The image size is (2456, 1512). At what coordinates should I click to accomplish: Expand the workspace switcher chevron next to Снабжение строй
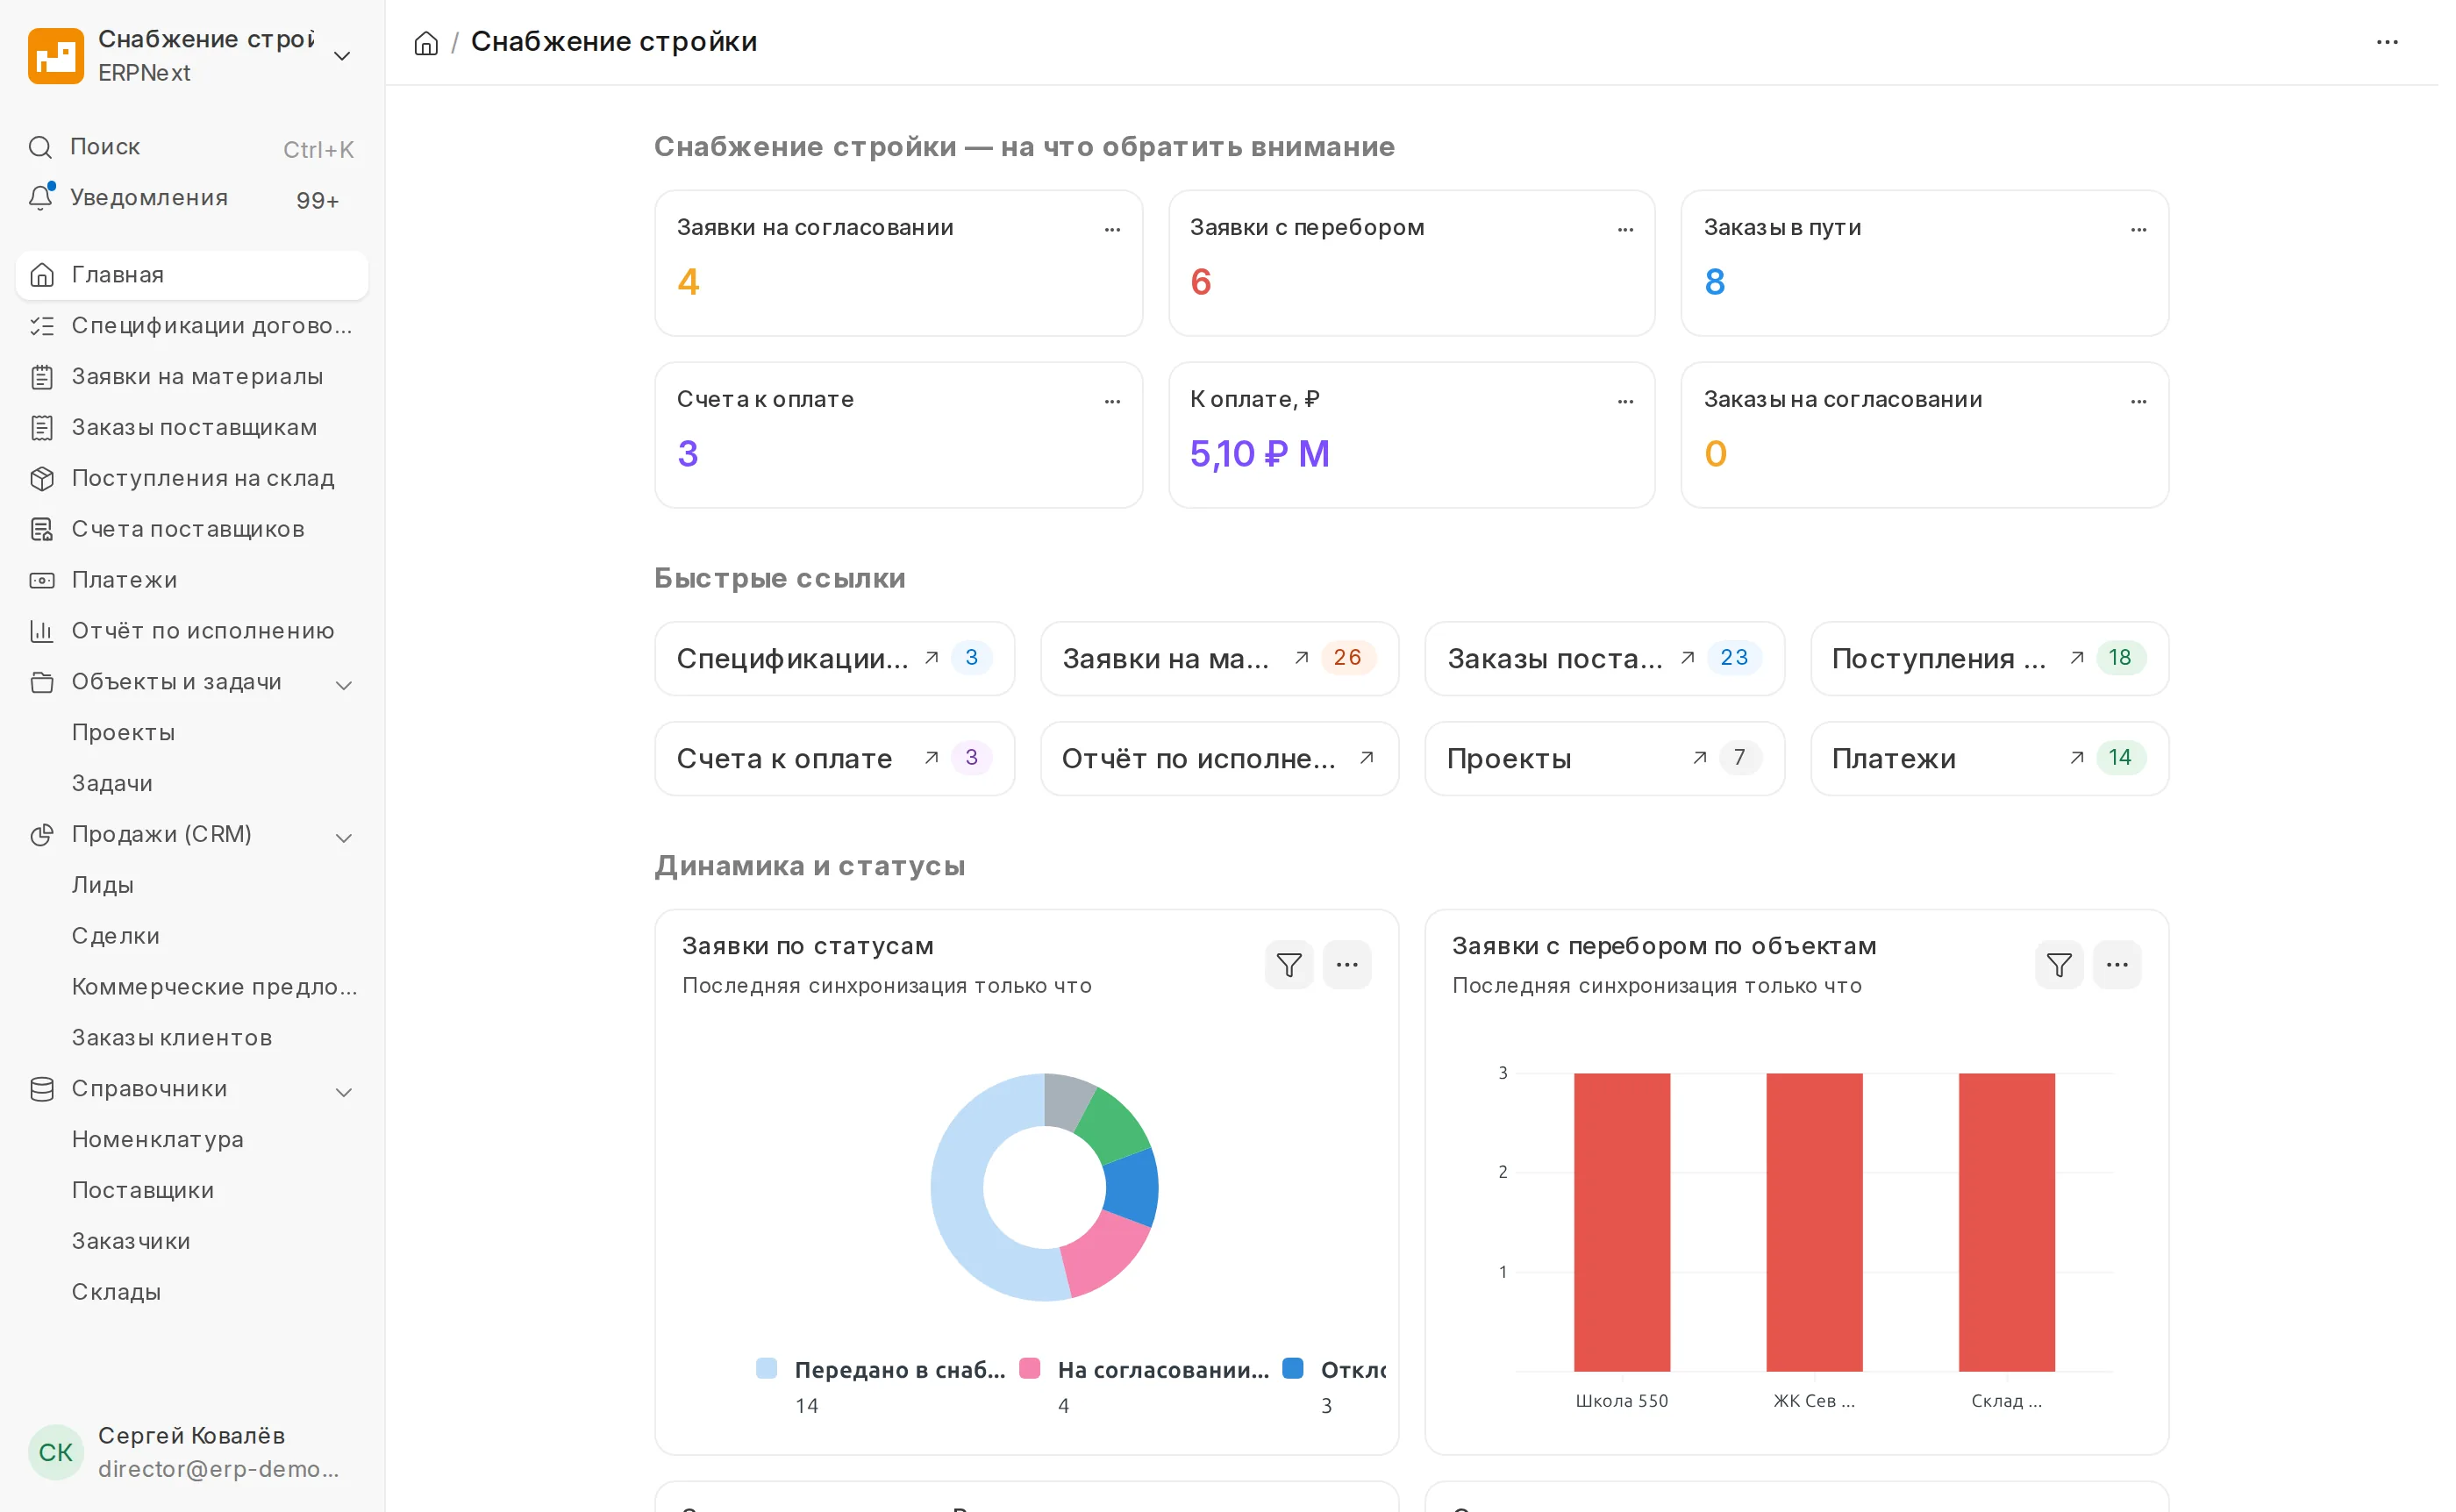[x=345, y=56]
